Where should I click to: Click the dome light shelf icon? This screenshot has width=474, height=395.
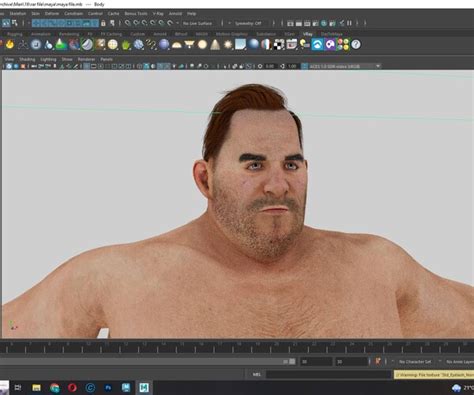(x=177, y=45)
